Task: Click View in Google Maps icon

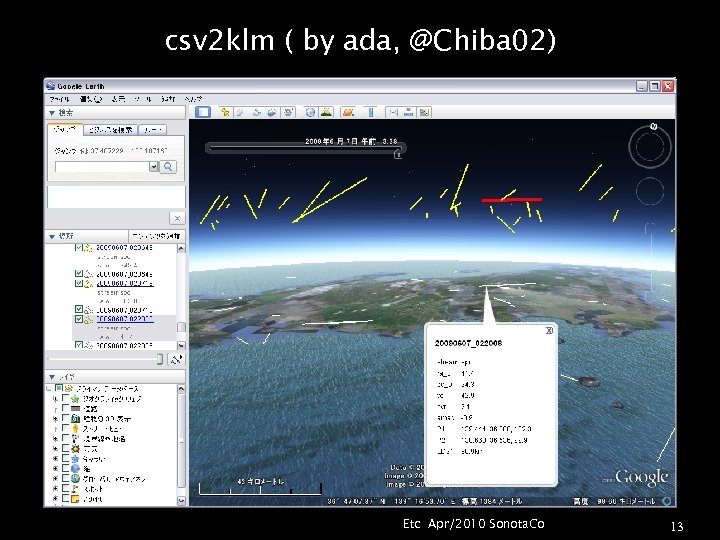Action: coord(424,112)
